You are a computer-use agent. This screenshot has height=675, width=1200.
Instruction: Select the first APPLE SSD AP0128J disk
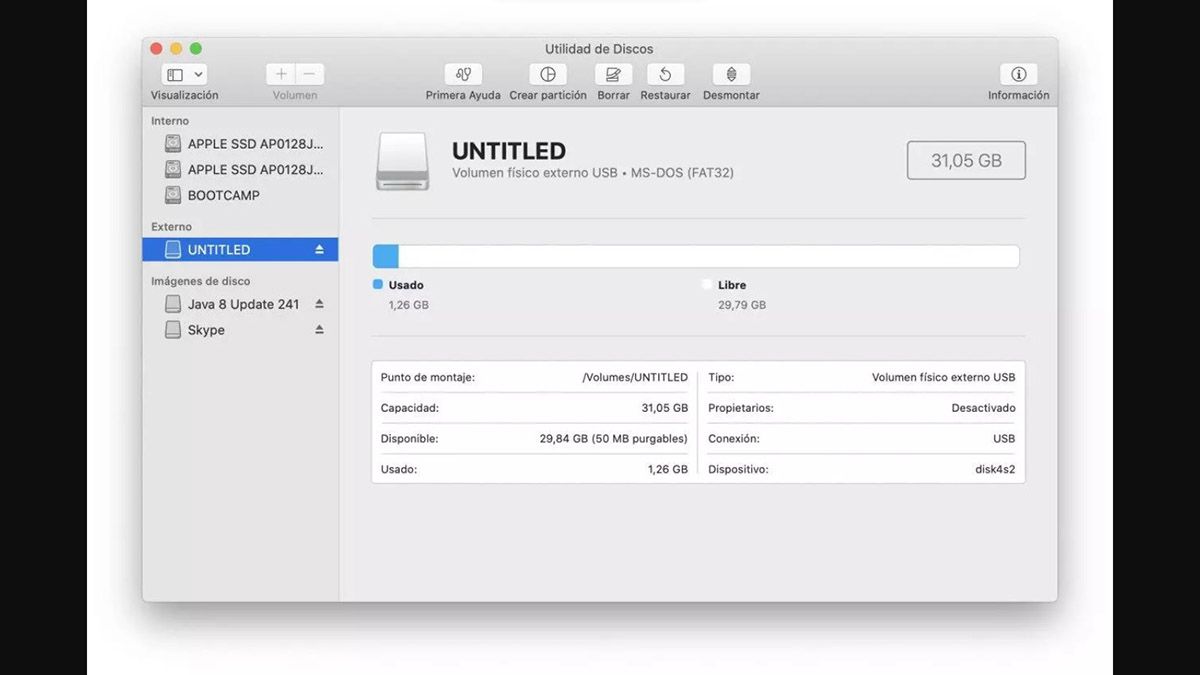(x=255, y=144)
